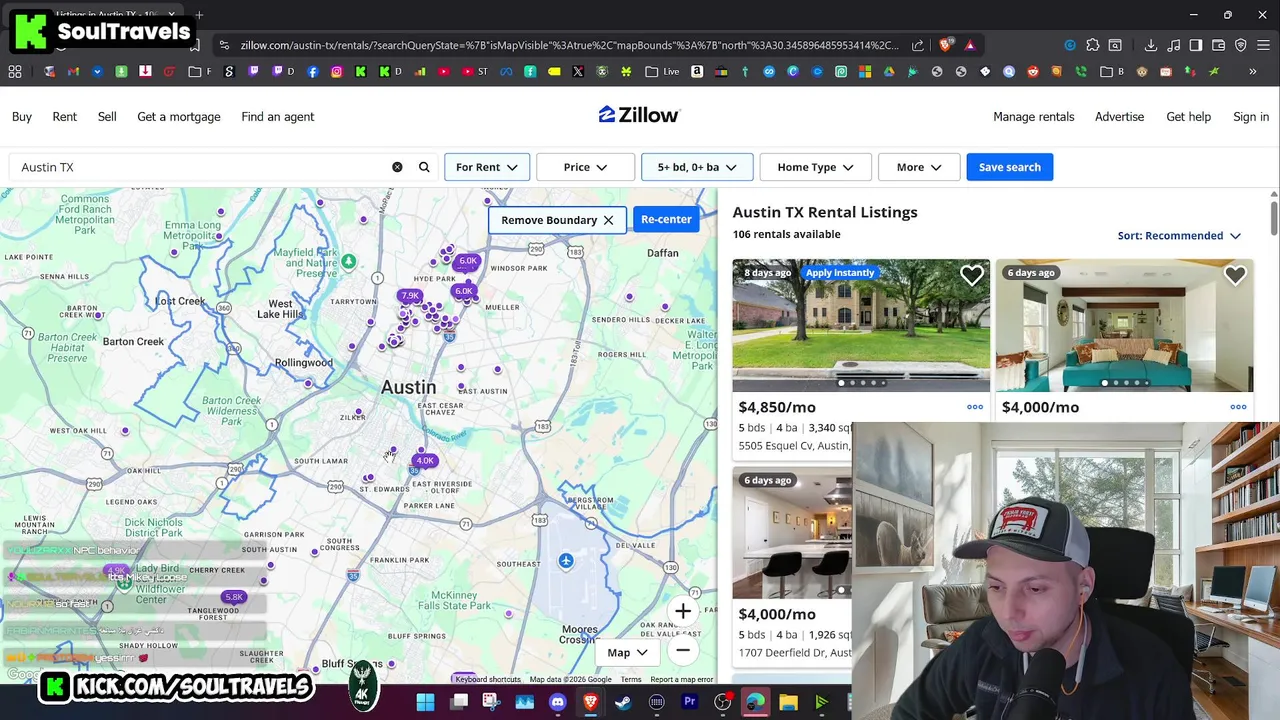This screenshot has height=720, width=1280.
Task: Expand the 5+ bd, 0+ ba filter
Action: 697,167
